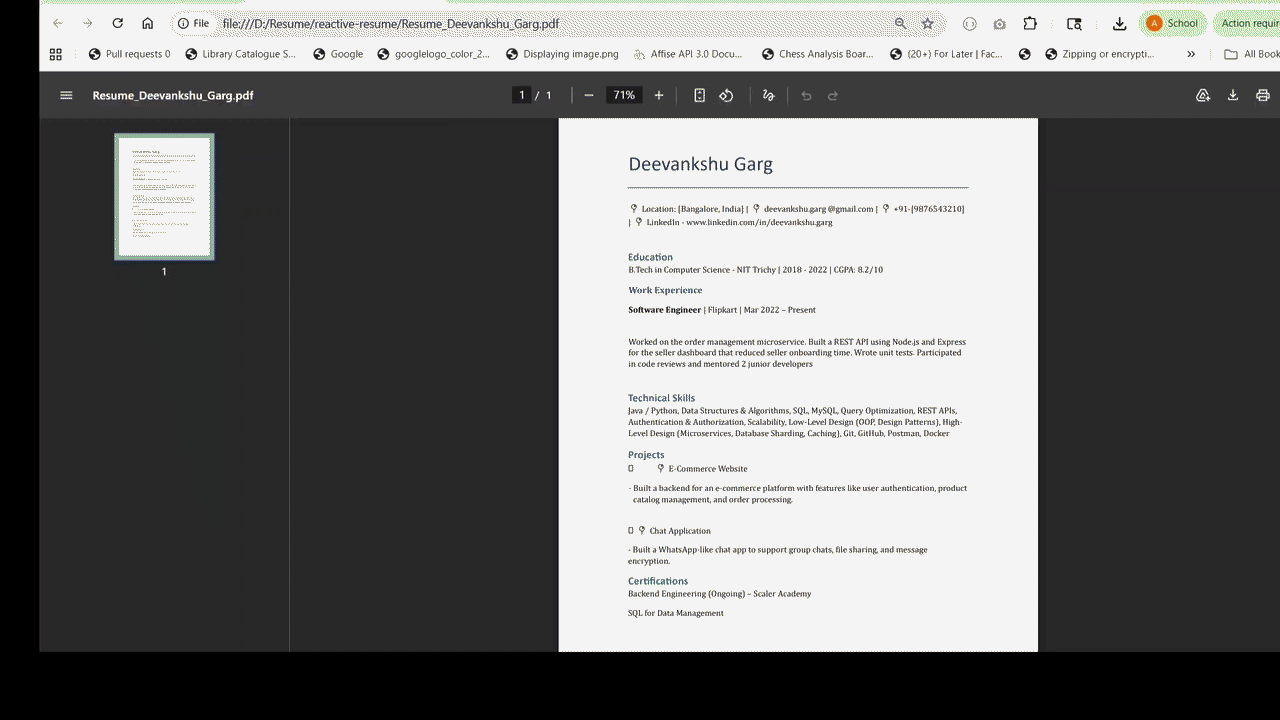Open the Affise API 3.0 bookmark
The width and height of the screenshot is (1280, 720).
[688, 54]
